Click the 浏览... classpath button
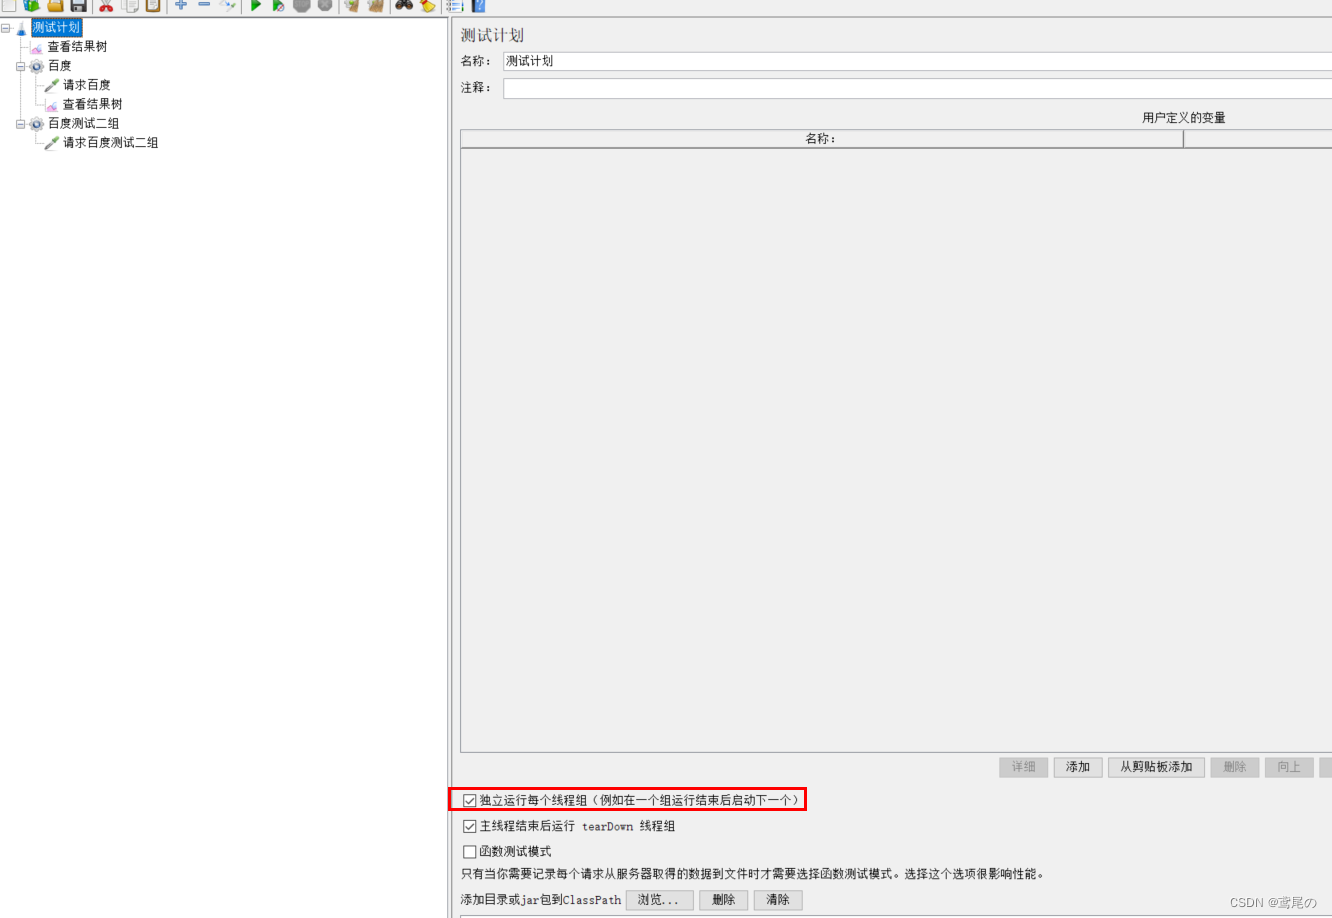This screenshot has width=1332, height=918. click(659, 900)
